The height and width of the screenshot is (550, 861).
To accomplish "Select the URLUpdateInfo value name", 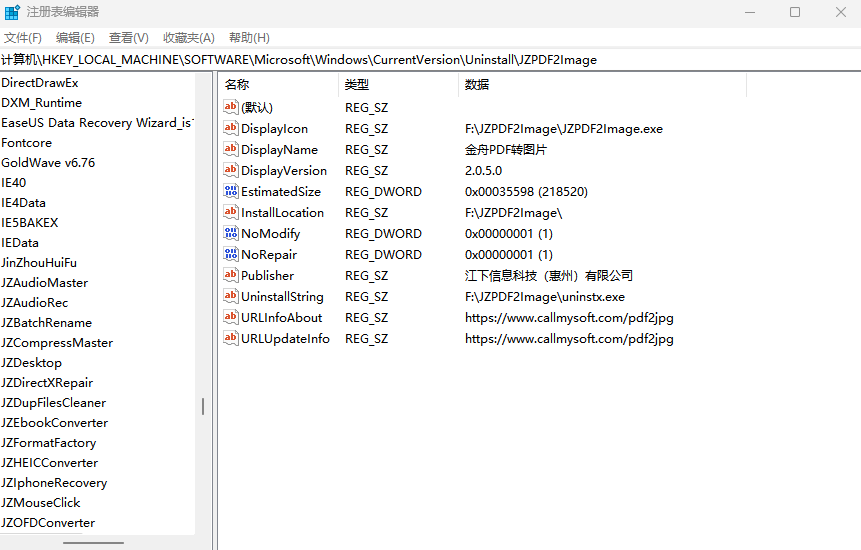I will (x=286, y=339).
